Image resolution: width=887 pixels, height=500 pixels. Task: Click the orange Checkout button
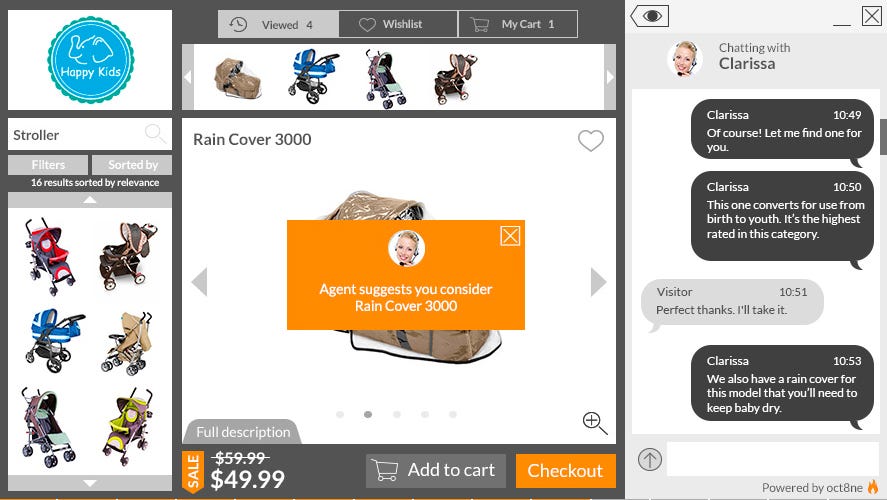(x=566, y=471)
